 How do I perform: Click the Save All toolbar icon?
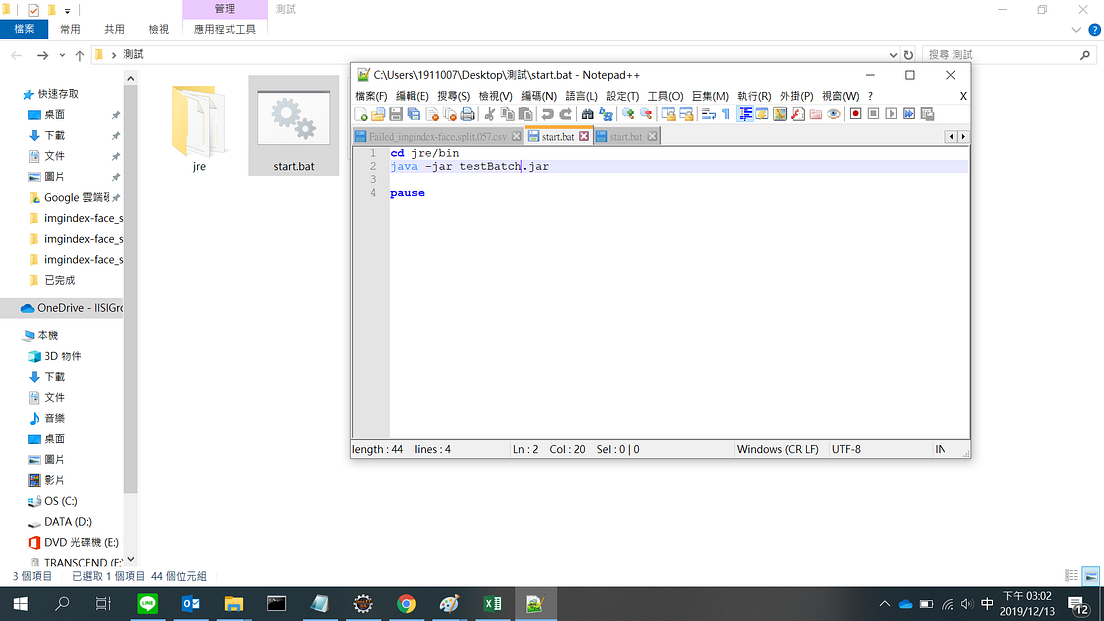coord(414,114)
